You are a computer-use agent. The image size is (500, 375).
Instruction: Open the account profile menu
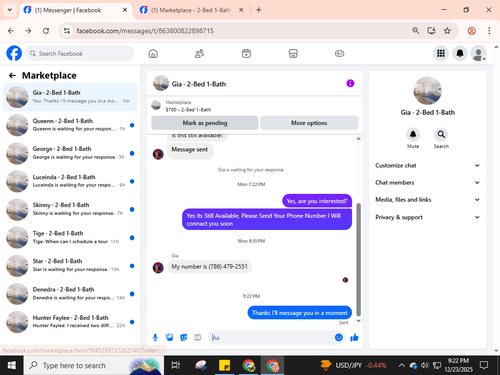(478, 53)
